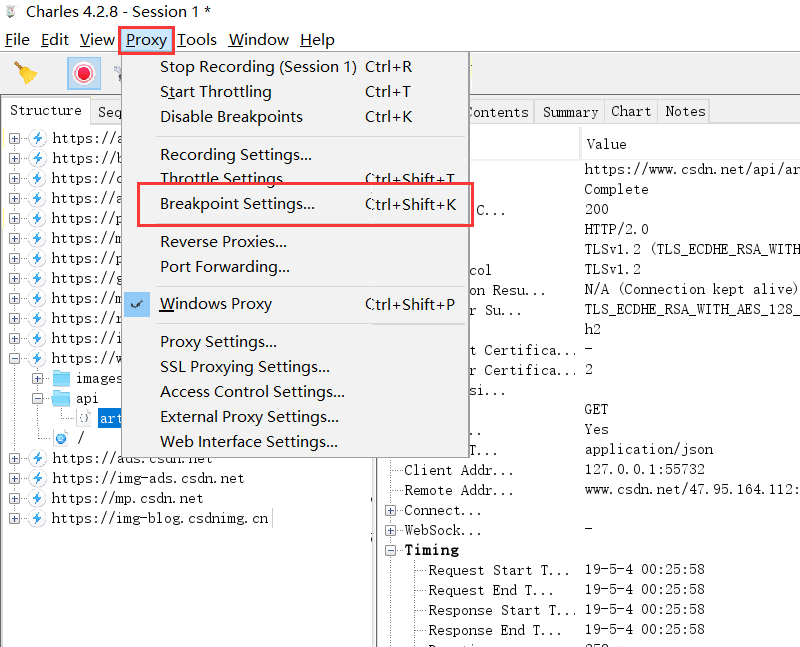Open Recording Settings...

(x=296, y=155)
